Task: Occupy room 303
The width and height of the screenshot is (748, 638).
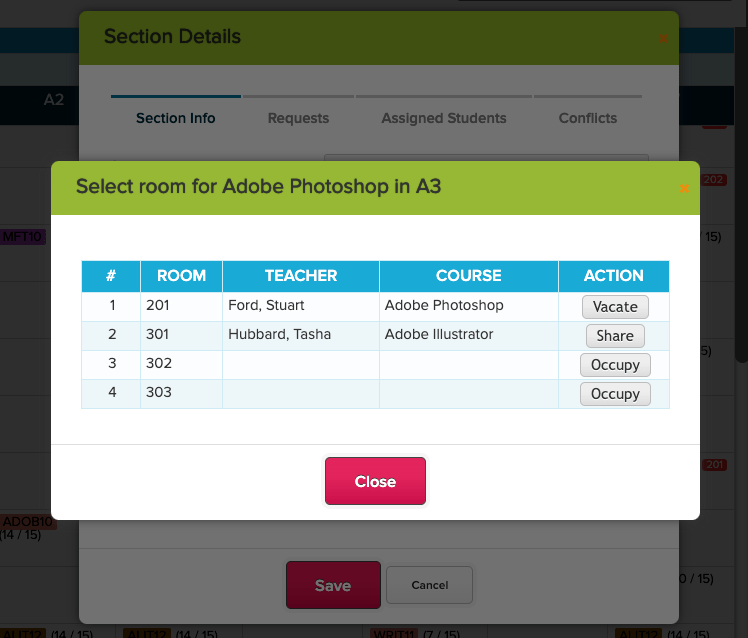Action: coord(615,394)
